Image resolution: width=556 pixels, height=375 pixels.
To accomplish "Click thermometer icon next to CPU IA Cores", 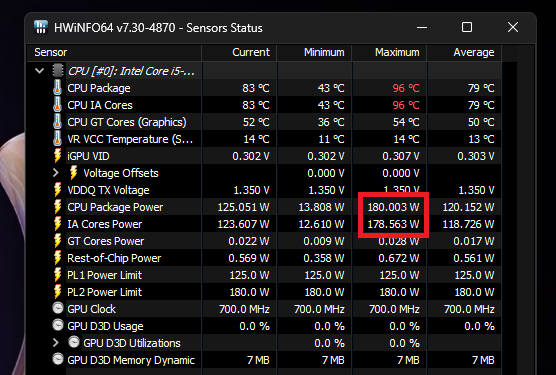I will tap(57, 105).
